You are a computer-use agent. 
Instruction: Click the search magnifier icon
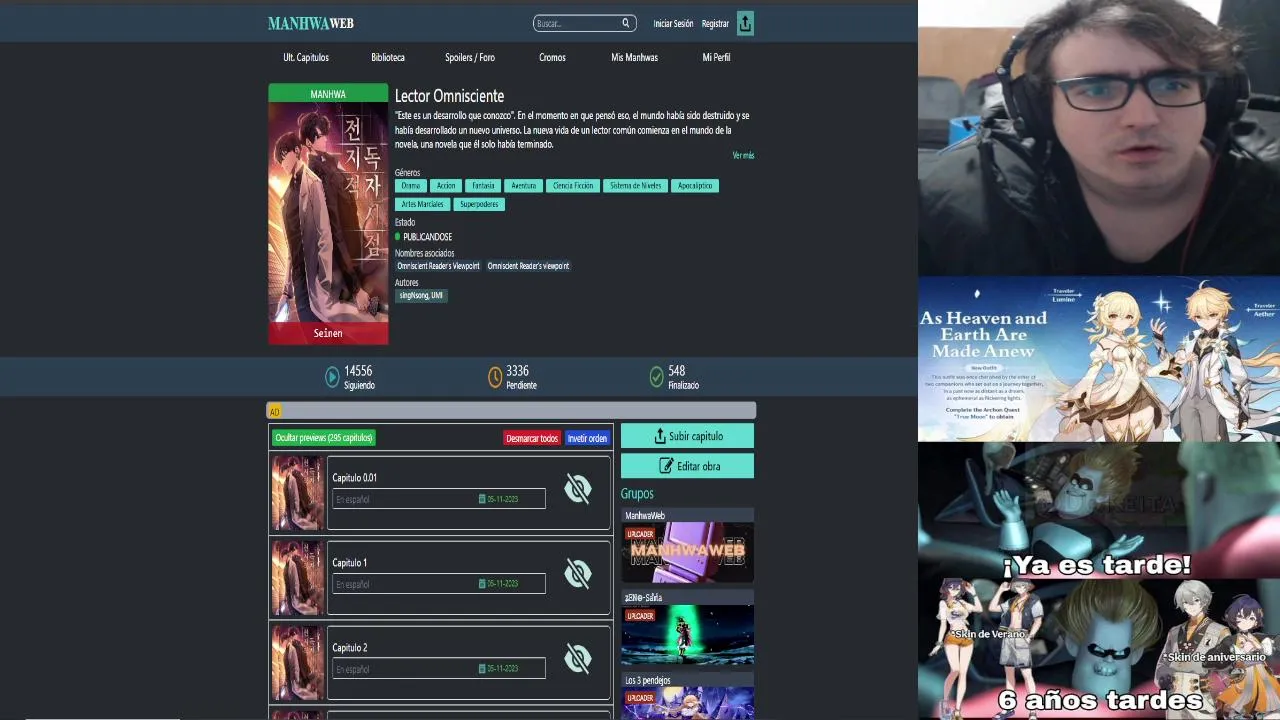pyautogui.click(x=626, y=23)
